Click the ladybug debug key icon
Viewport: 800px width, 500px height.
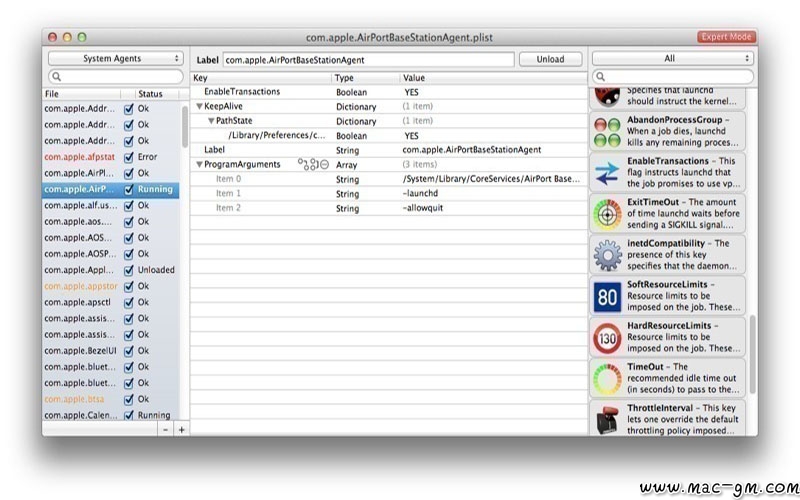(x=607, y=96)
